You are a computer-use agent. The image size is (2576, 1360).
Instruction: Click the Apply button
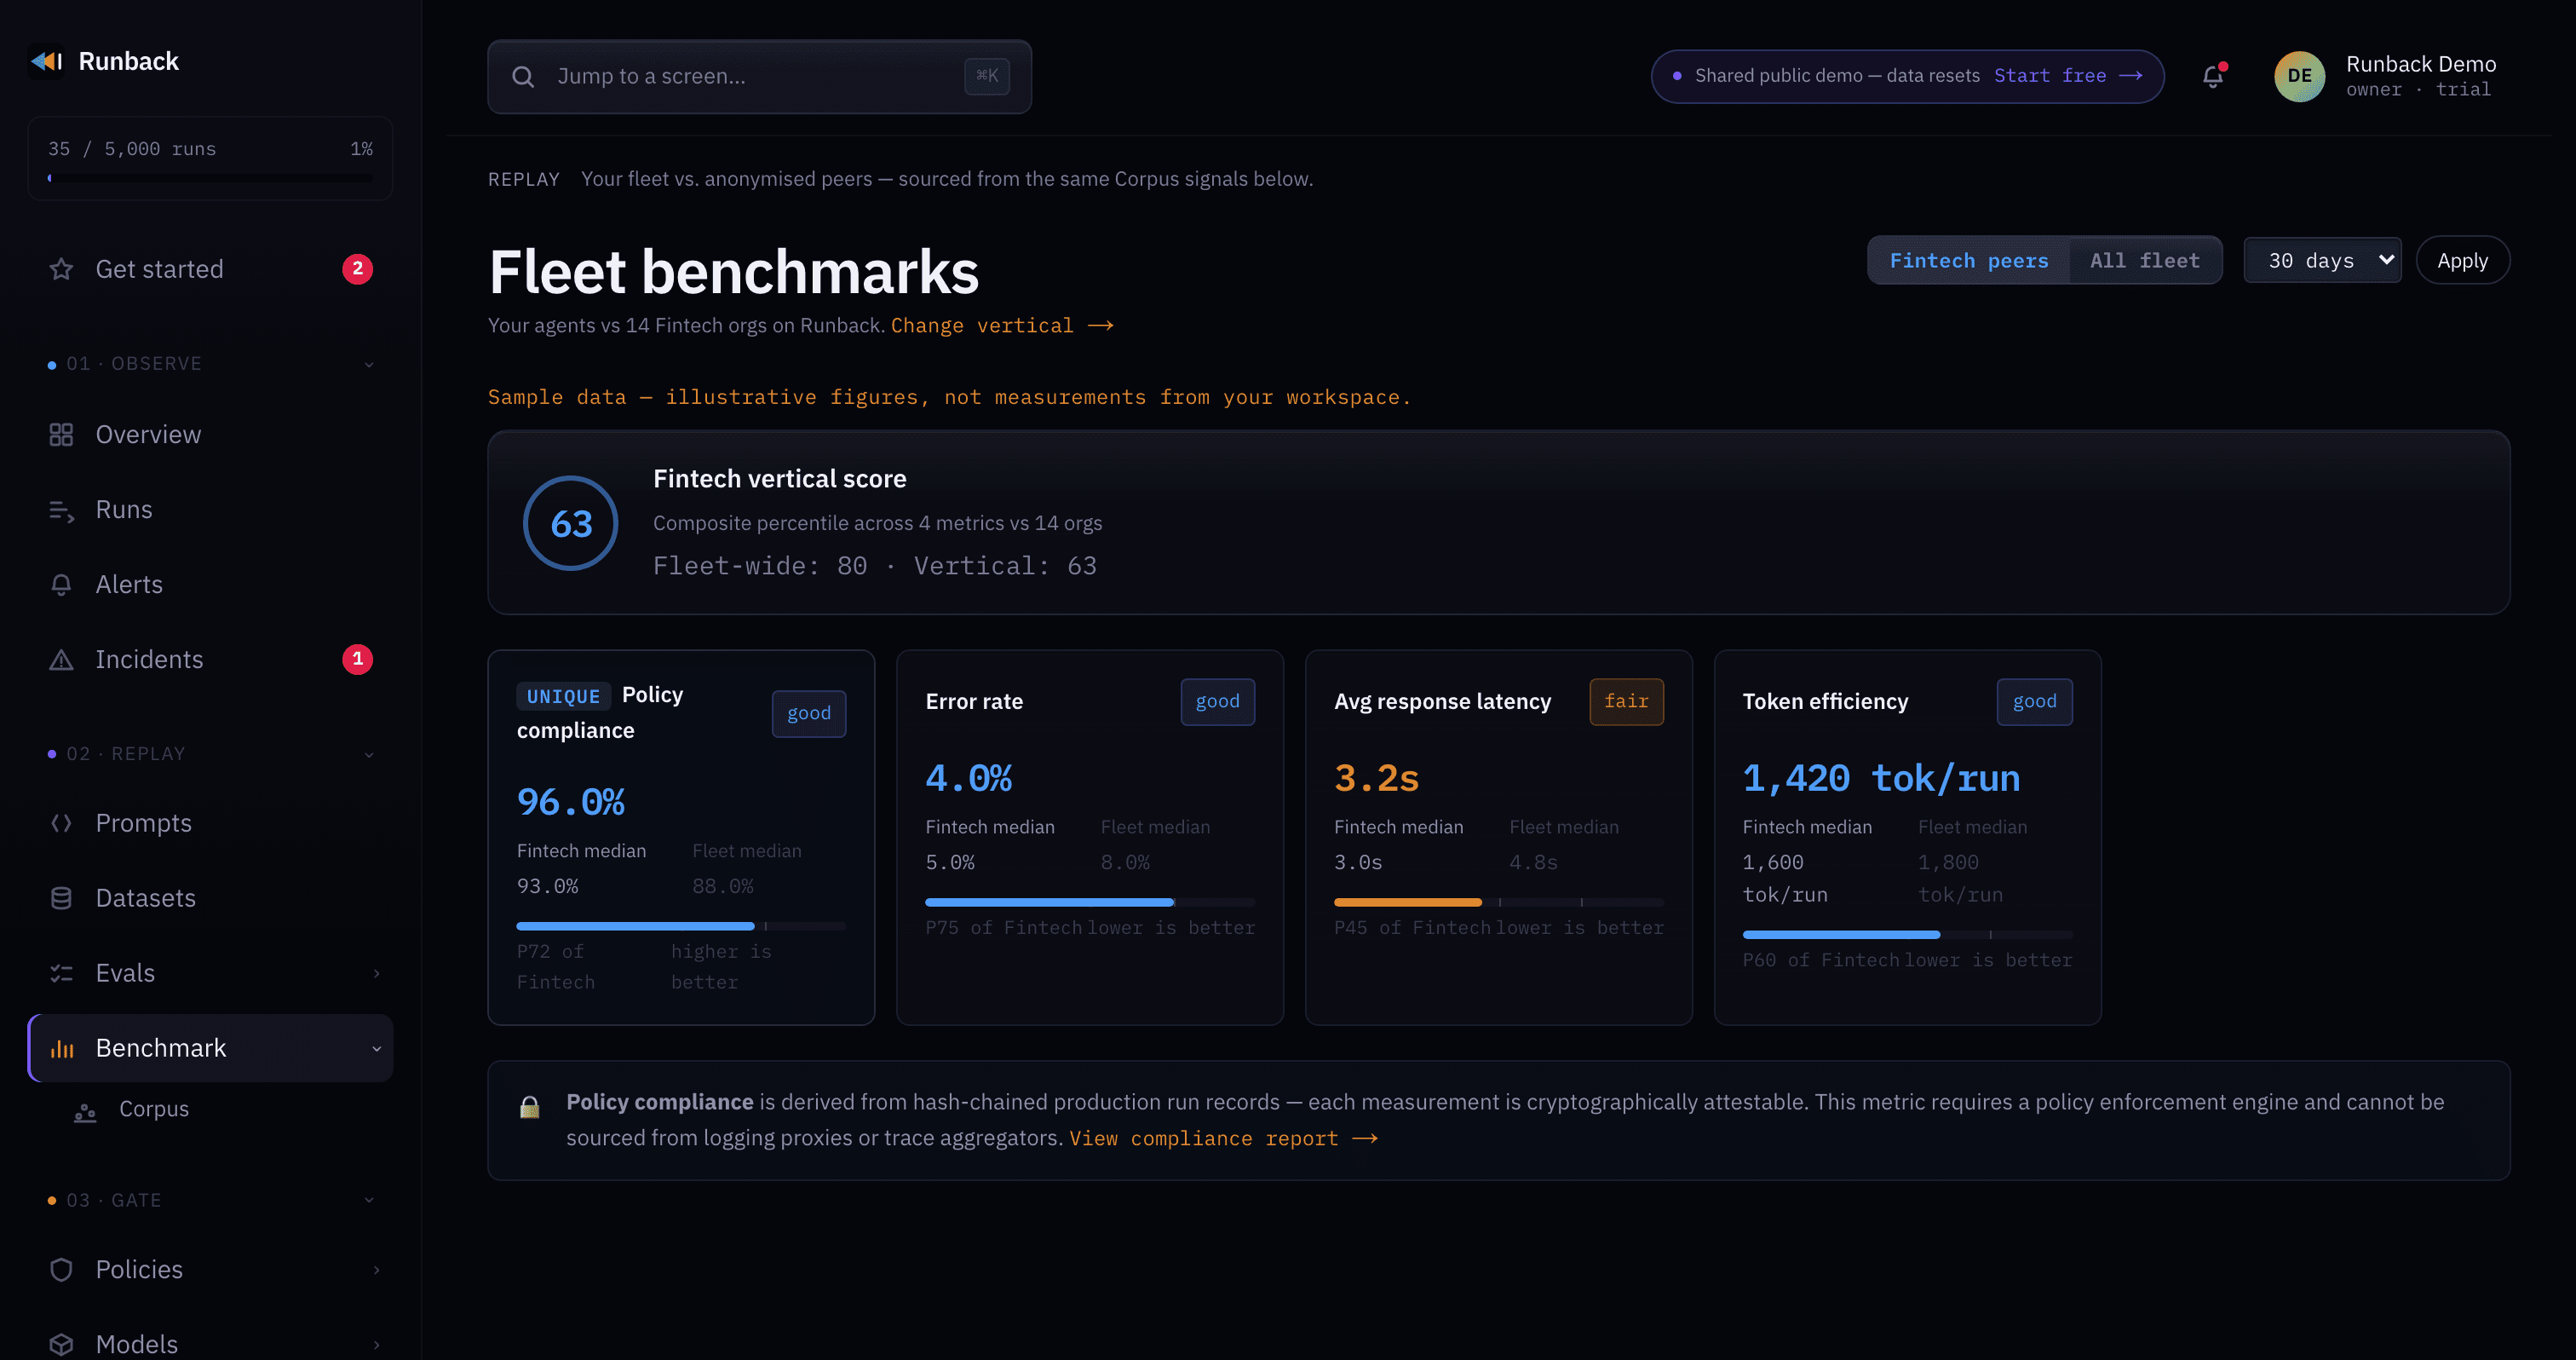click(2462, 260)
